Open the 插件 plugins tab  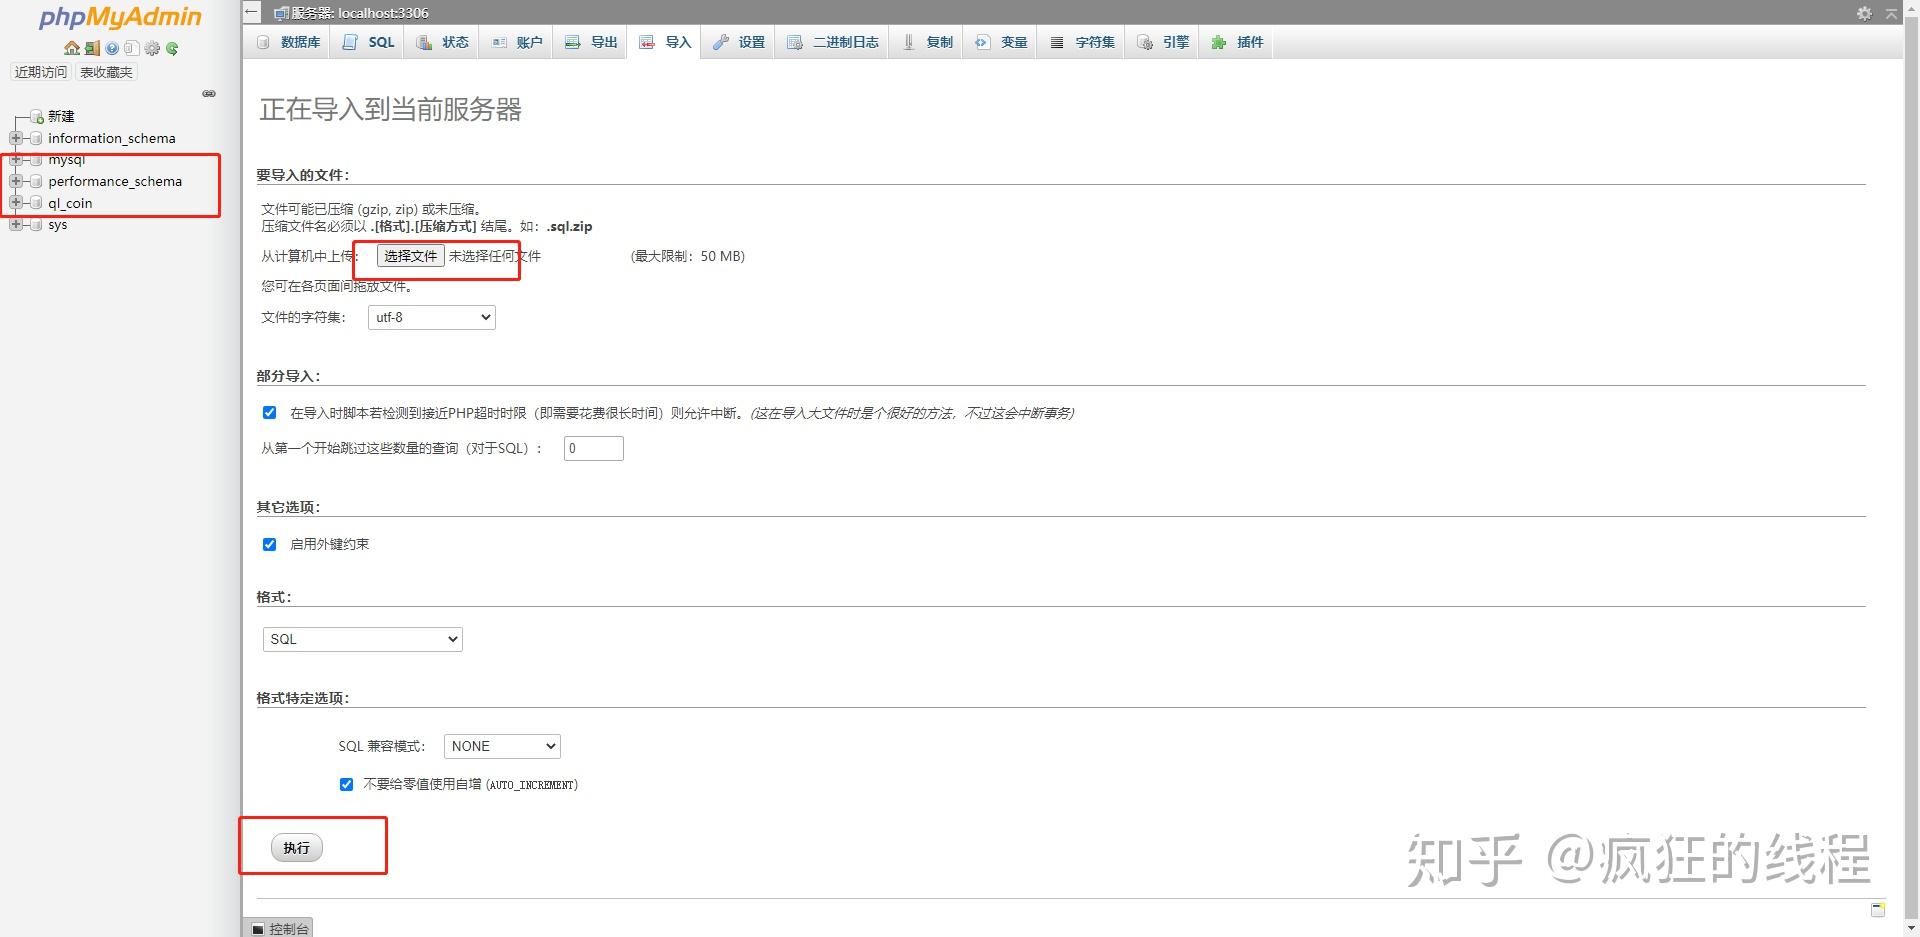point(1237,42)
